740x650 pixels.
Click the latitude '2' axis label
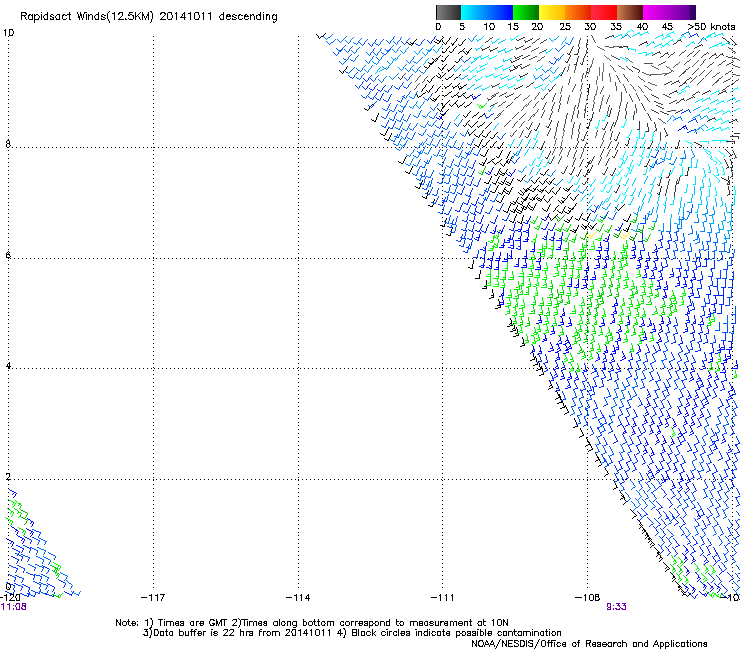click(8, 477)
